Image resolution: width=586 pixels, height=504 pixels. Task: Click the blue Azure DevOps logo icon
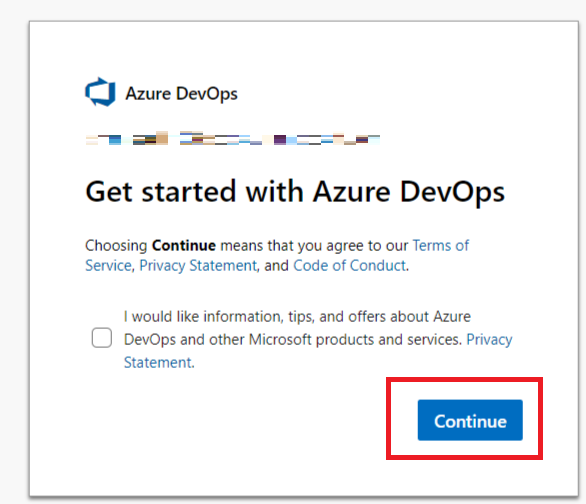click(100, 92)
